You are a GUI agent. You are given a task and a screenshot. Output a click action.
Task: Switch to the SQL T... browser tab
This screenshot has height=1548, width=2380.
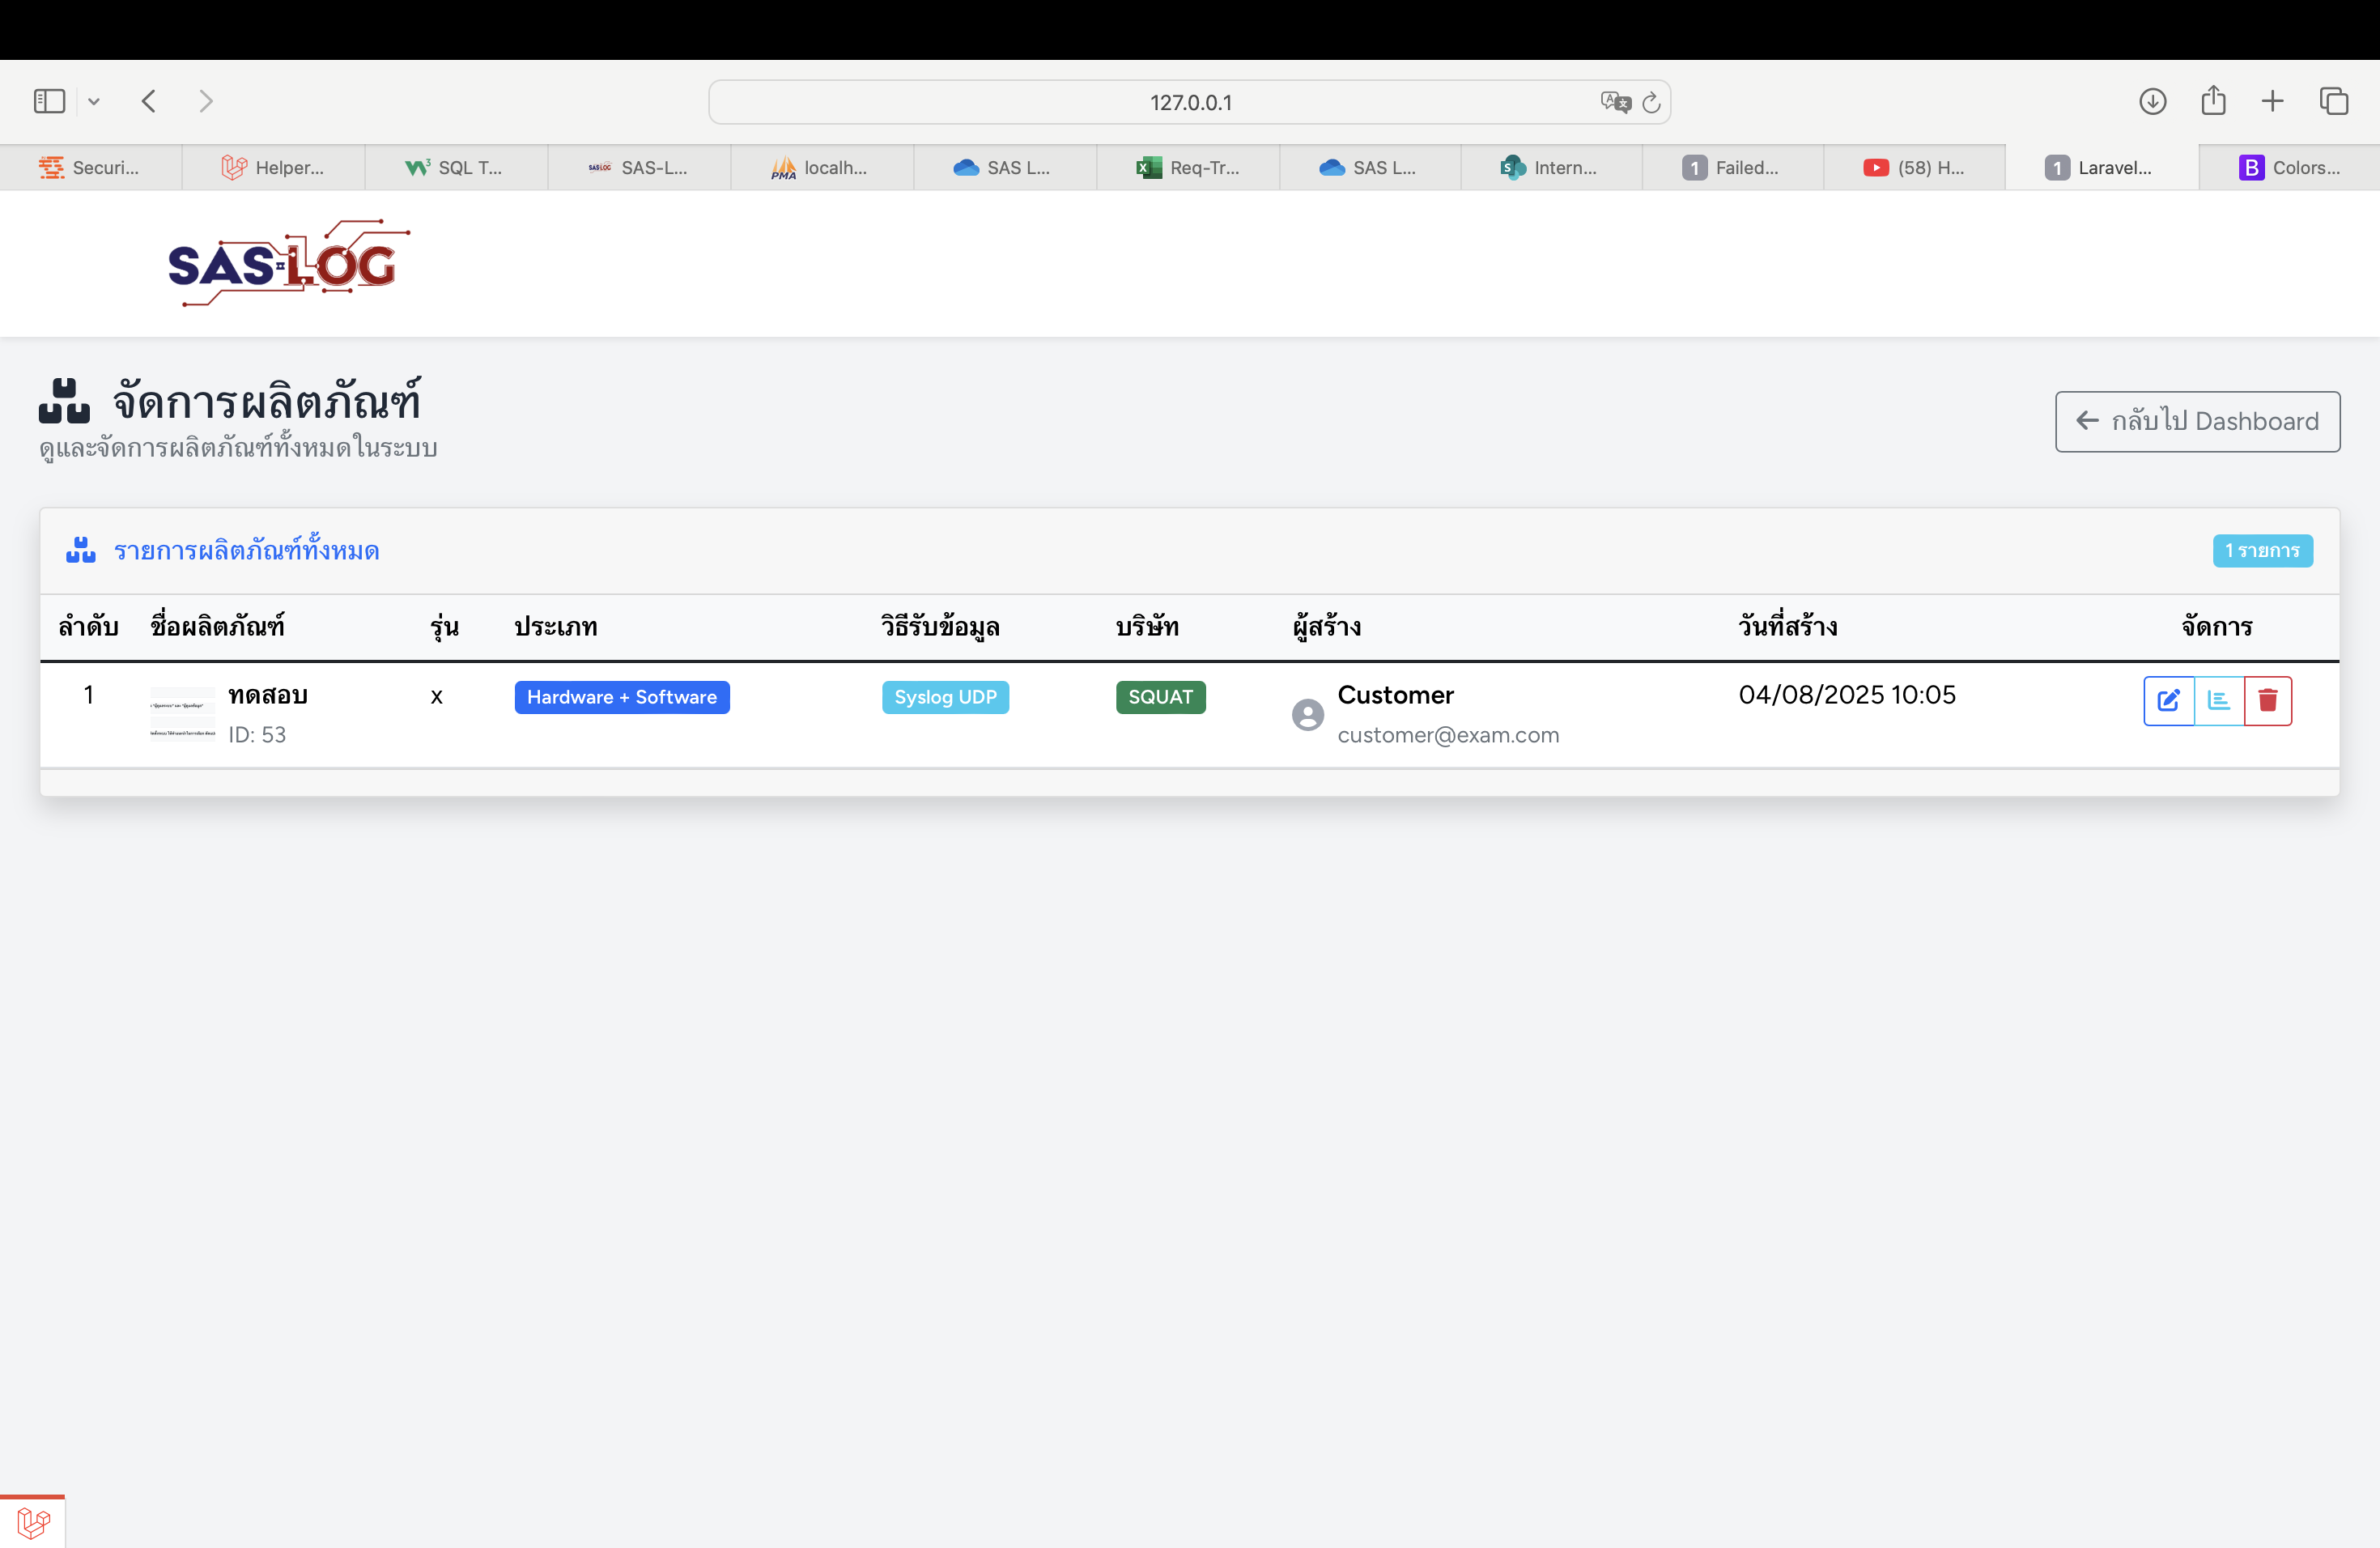click(456, 168)
